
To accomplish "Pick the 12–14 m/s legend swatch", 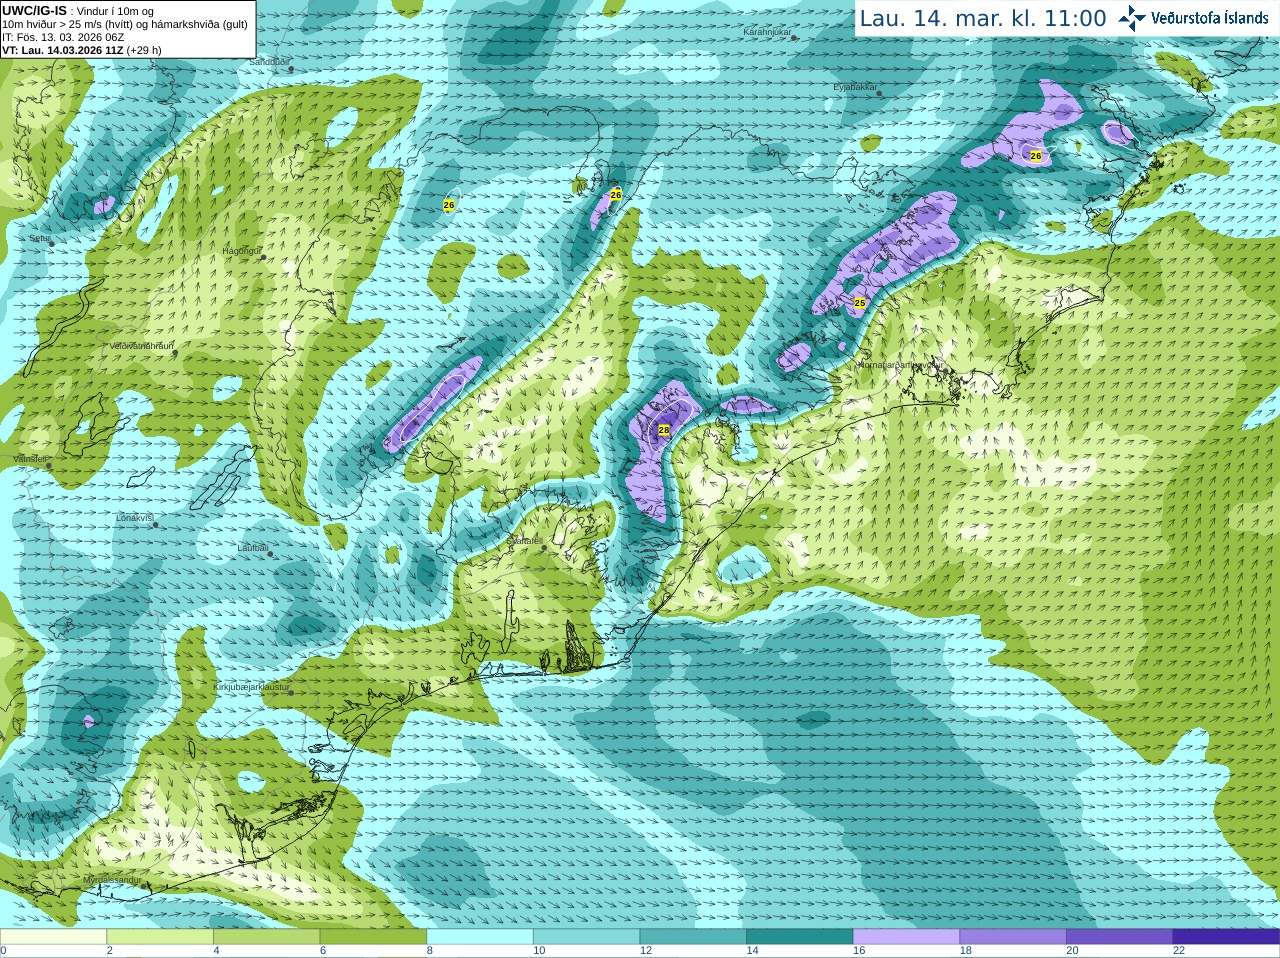I will 693,937.
